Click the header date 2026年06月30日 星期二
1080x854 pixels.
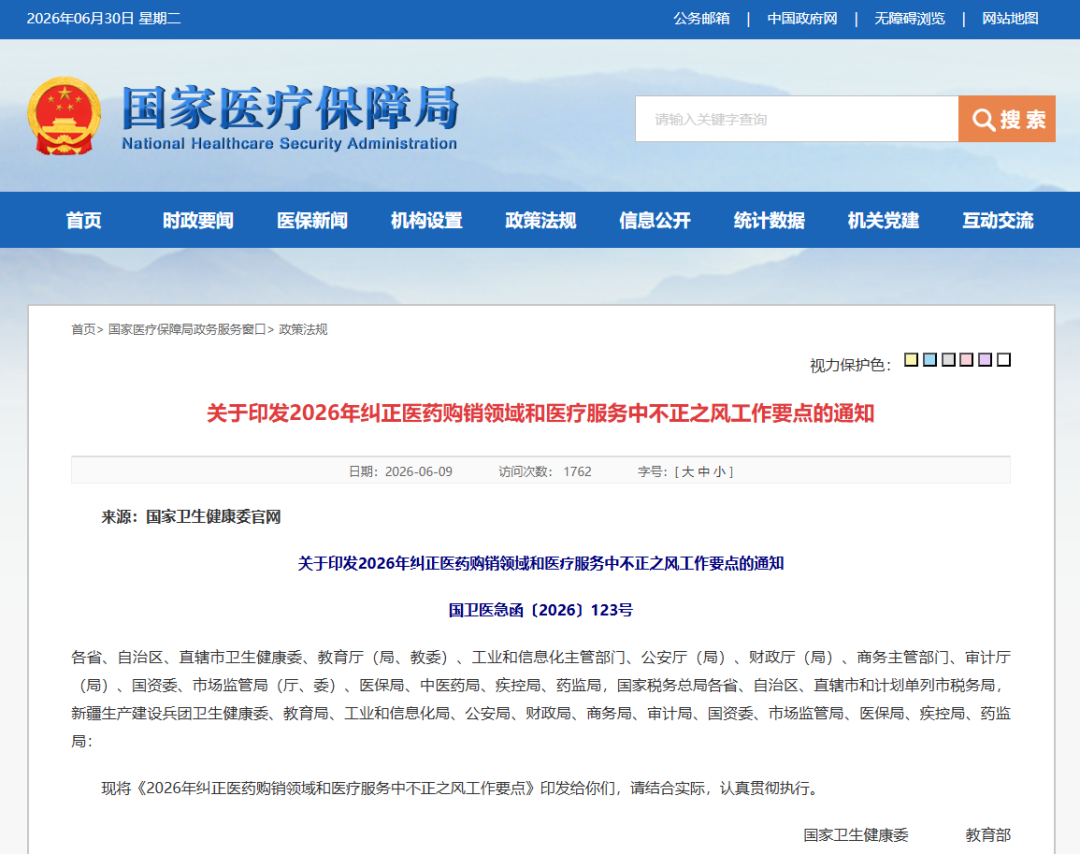coord(104,19)
